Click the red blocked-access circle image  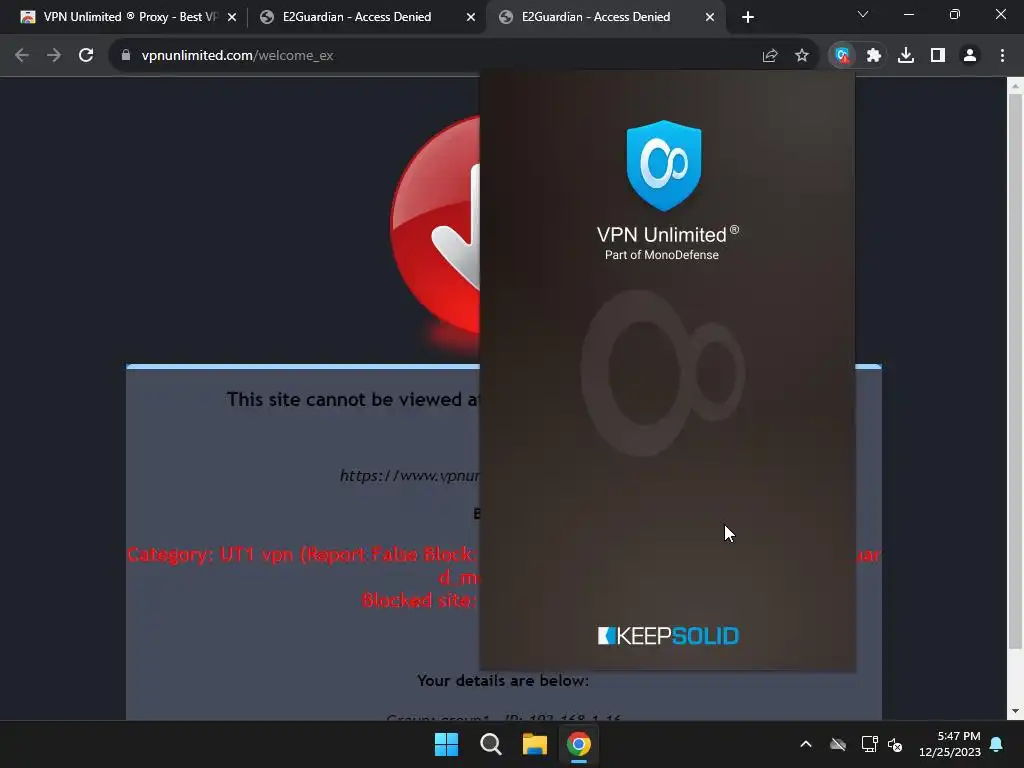tap(436, 225)
